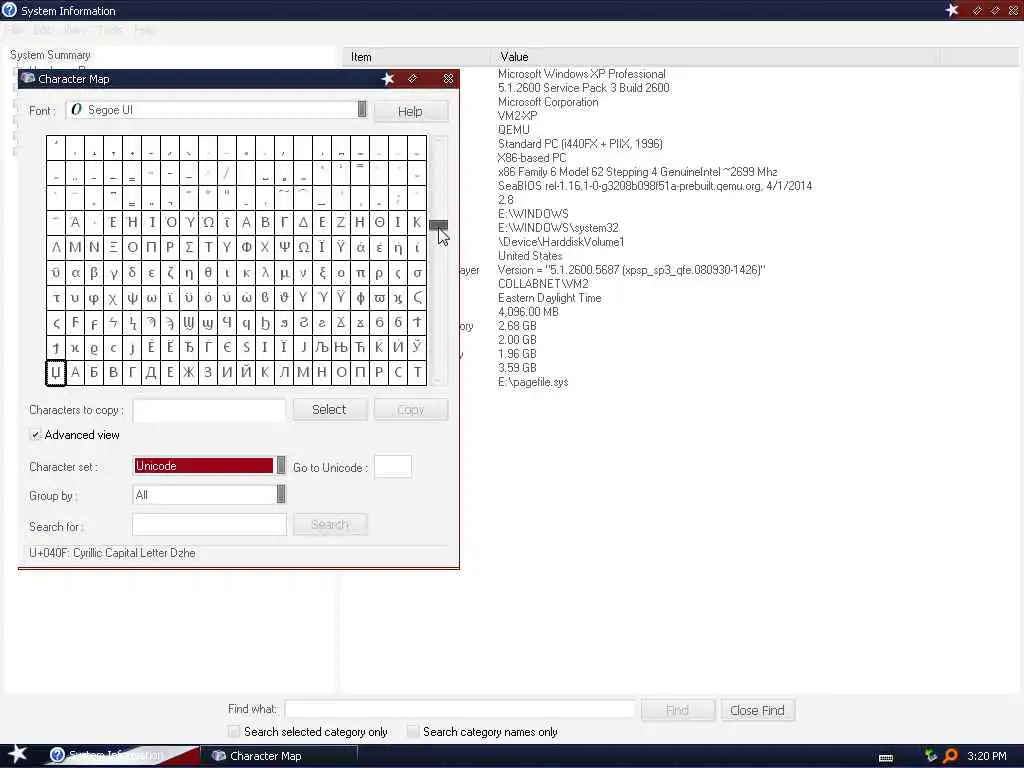The image size is (1024, 768).
Task: Click the COLLABNET\VM2 value
Action: tap(543, 283)
